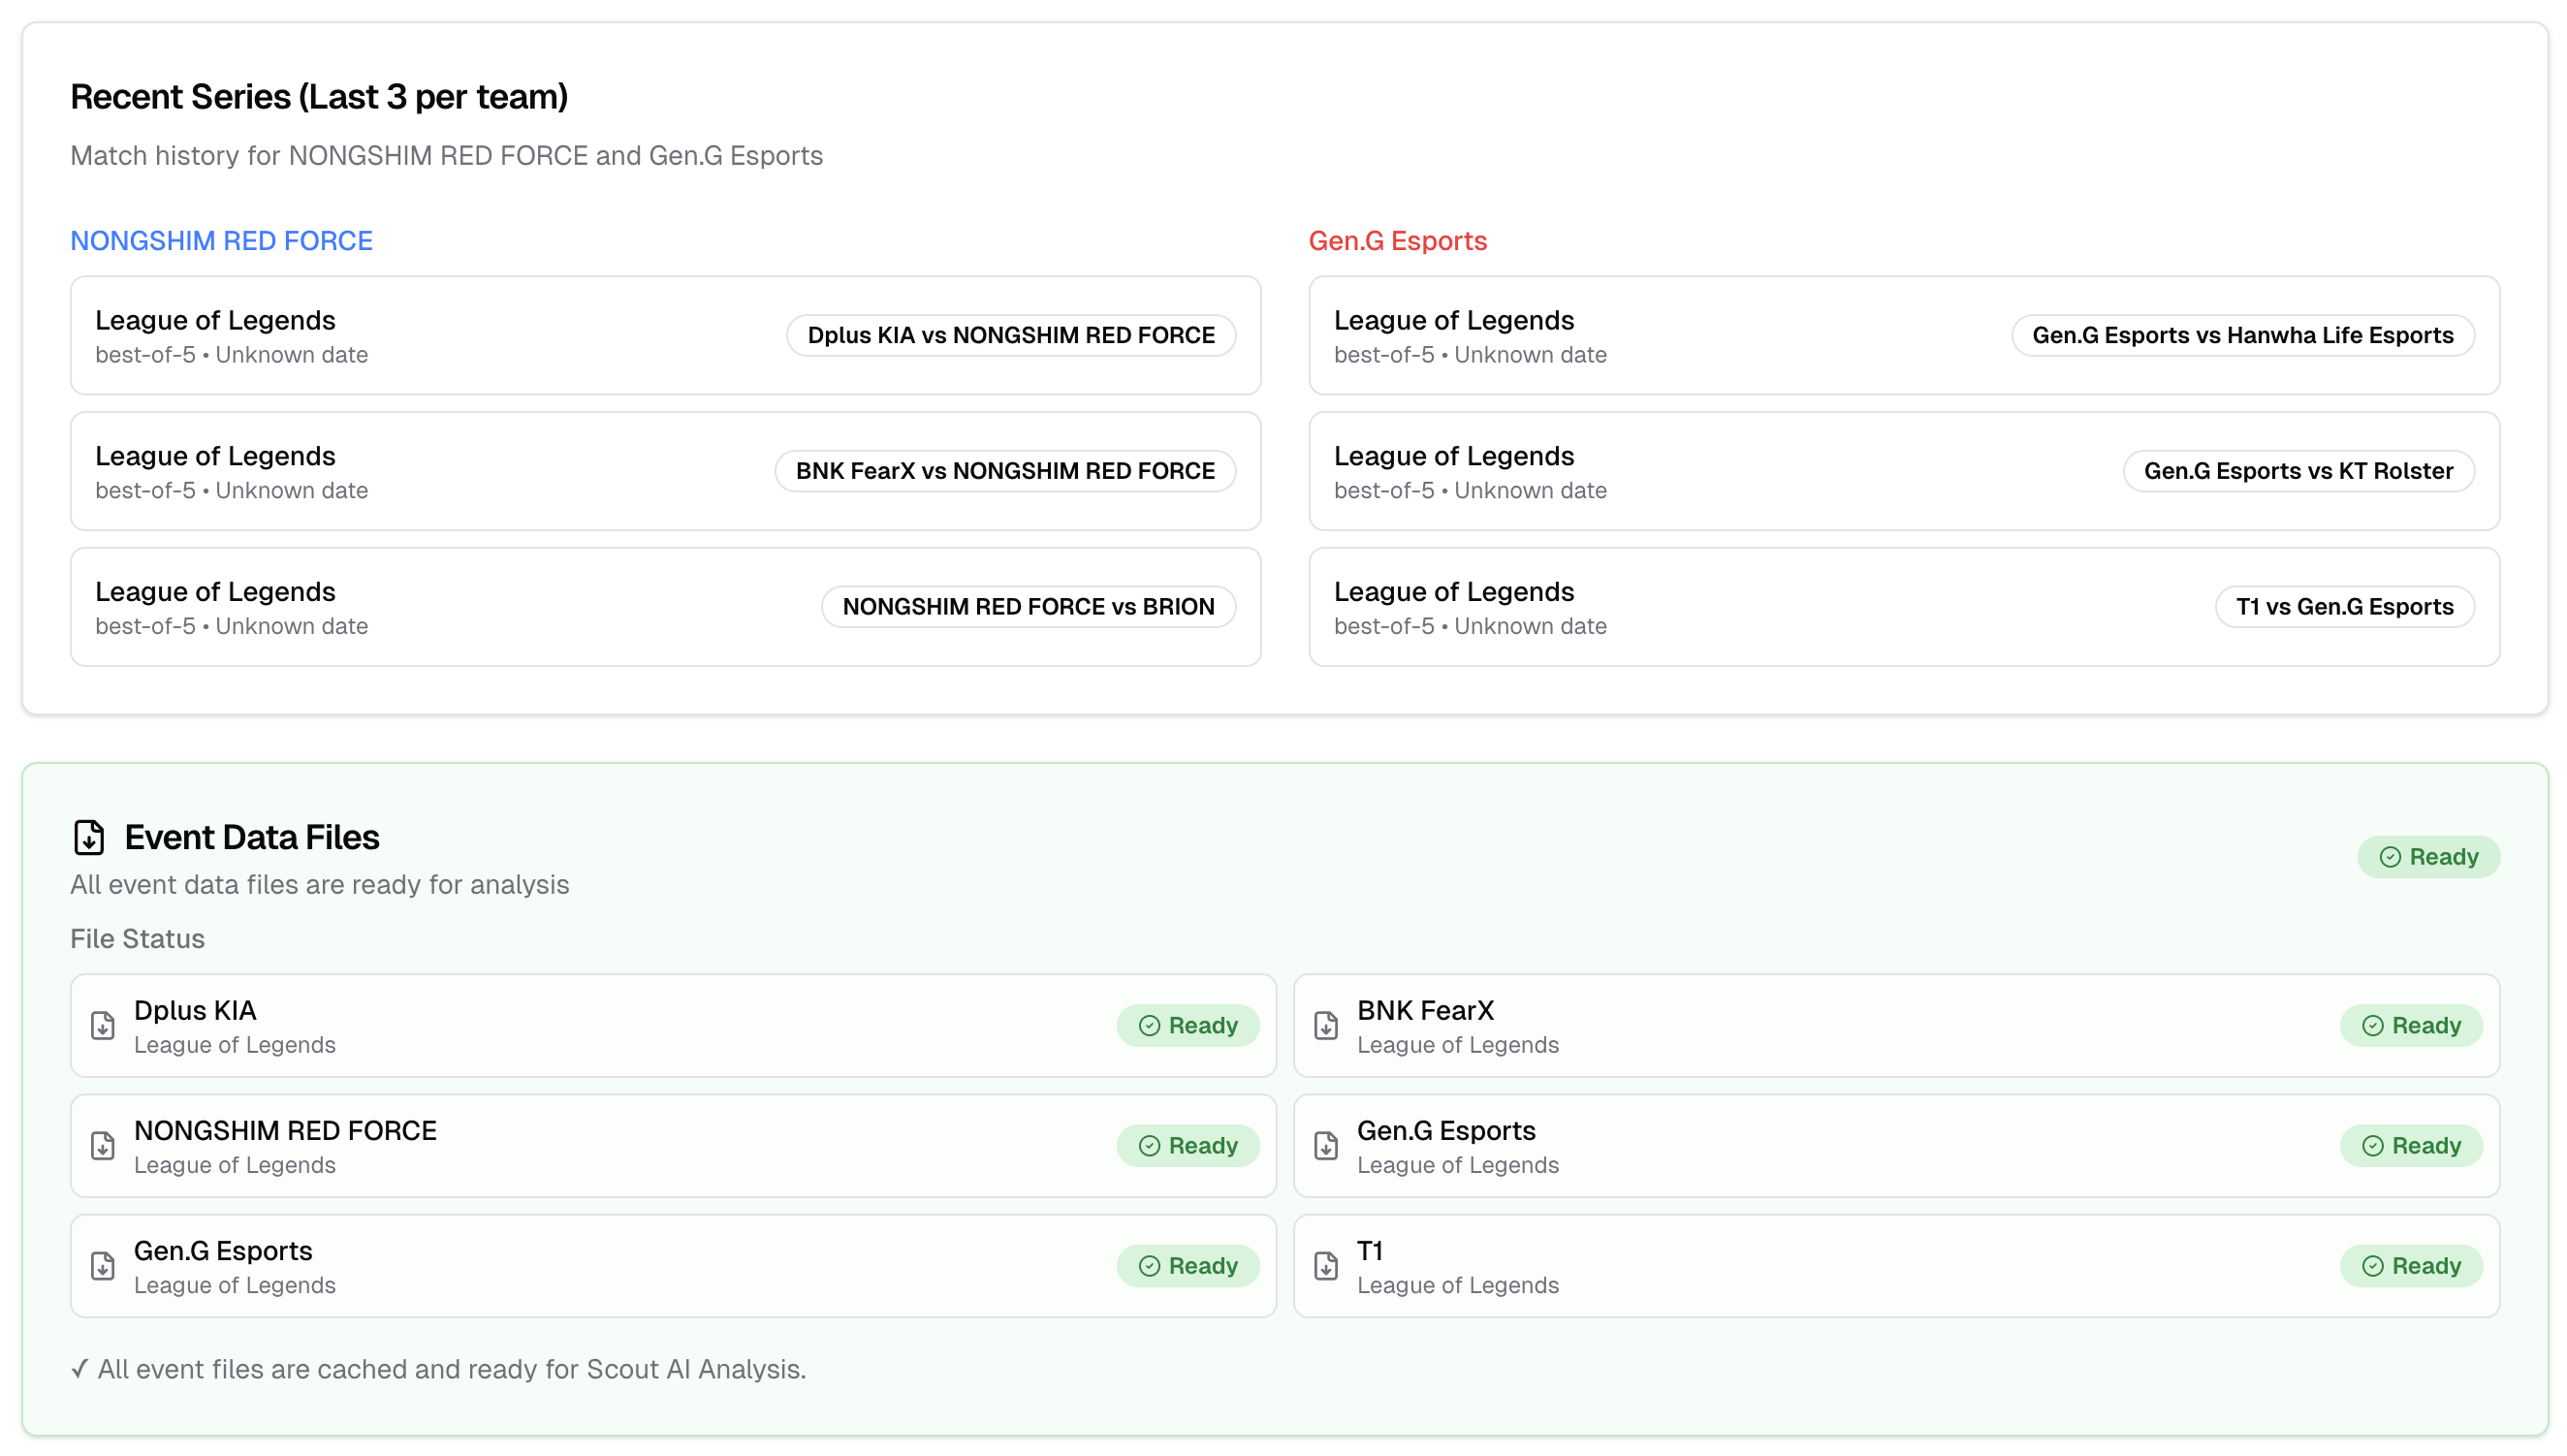2567x1456 pixels.
Task: Select Gen.G Esports vs KT Rolster match
Action: point(2298,471)
